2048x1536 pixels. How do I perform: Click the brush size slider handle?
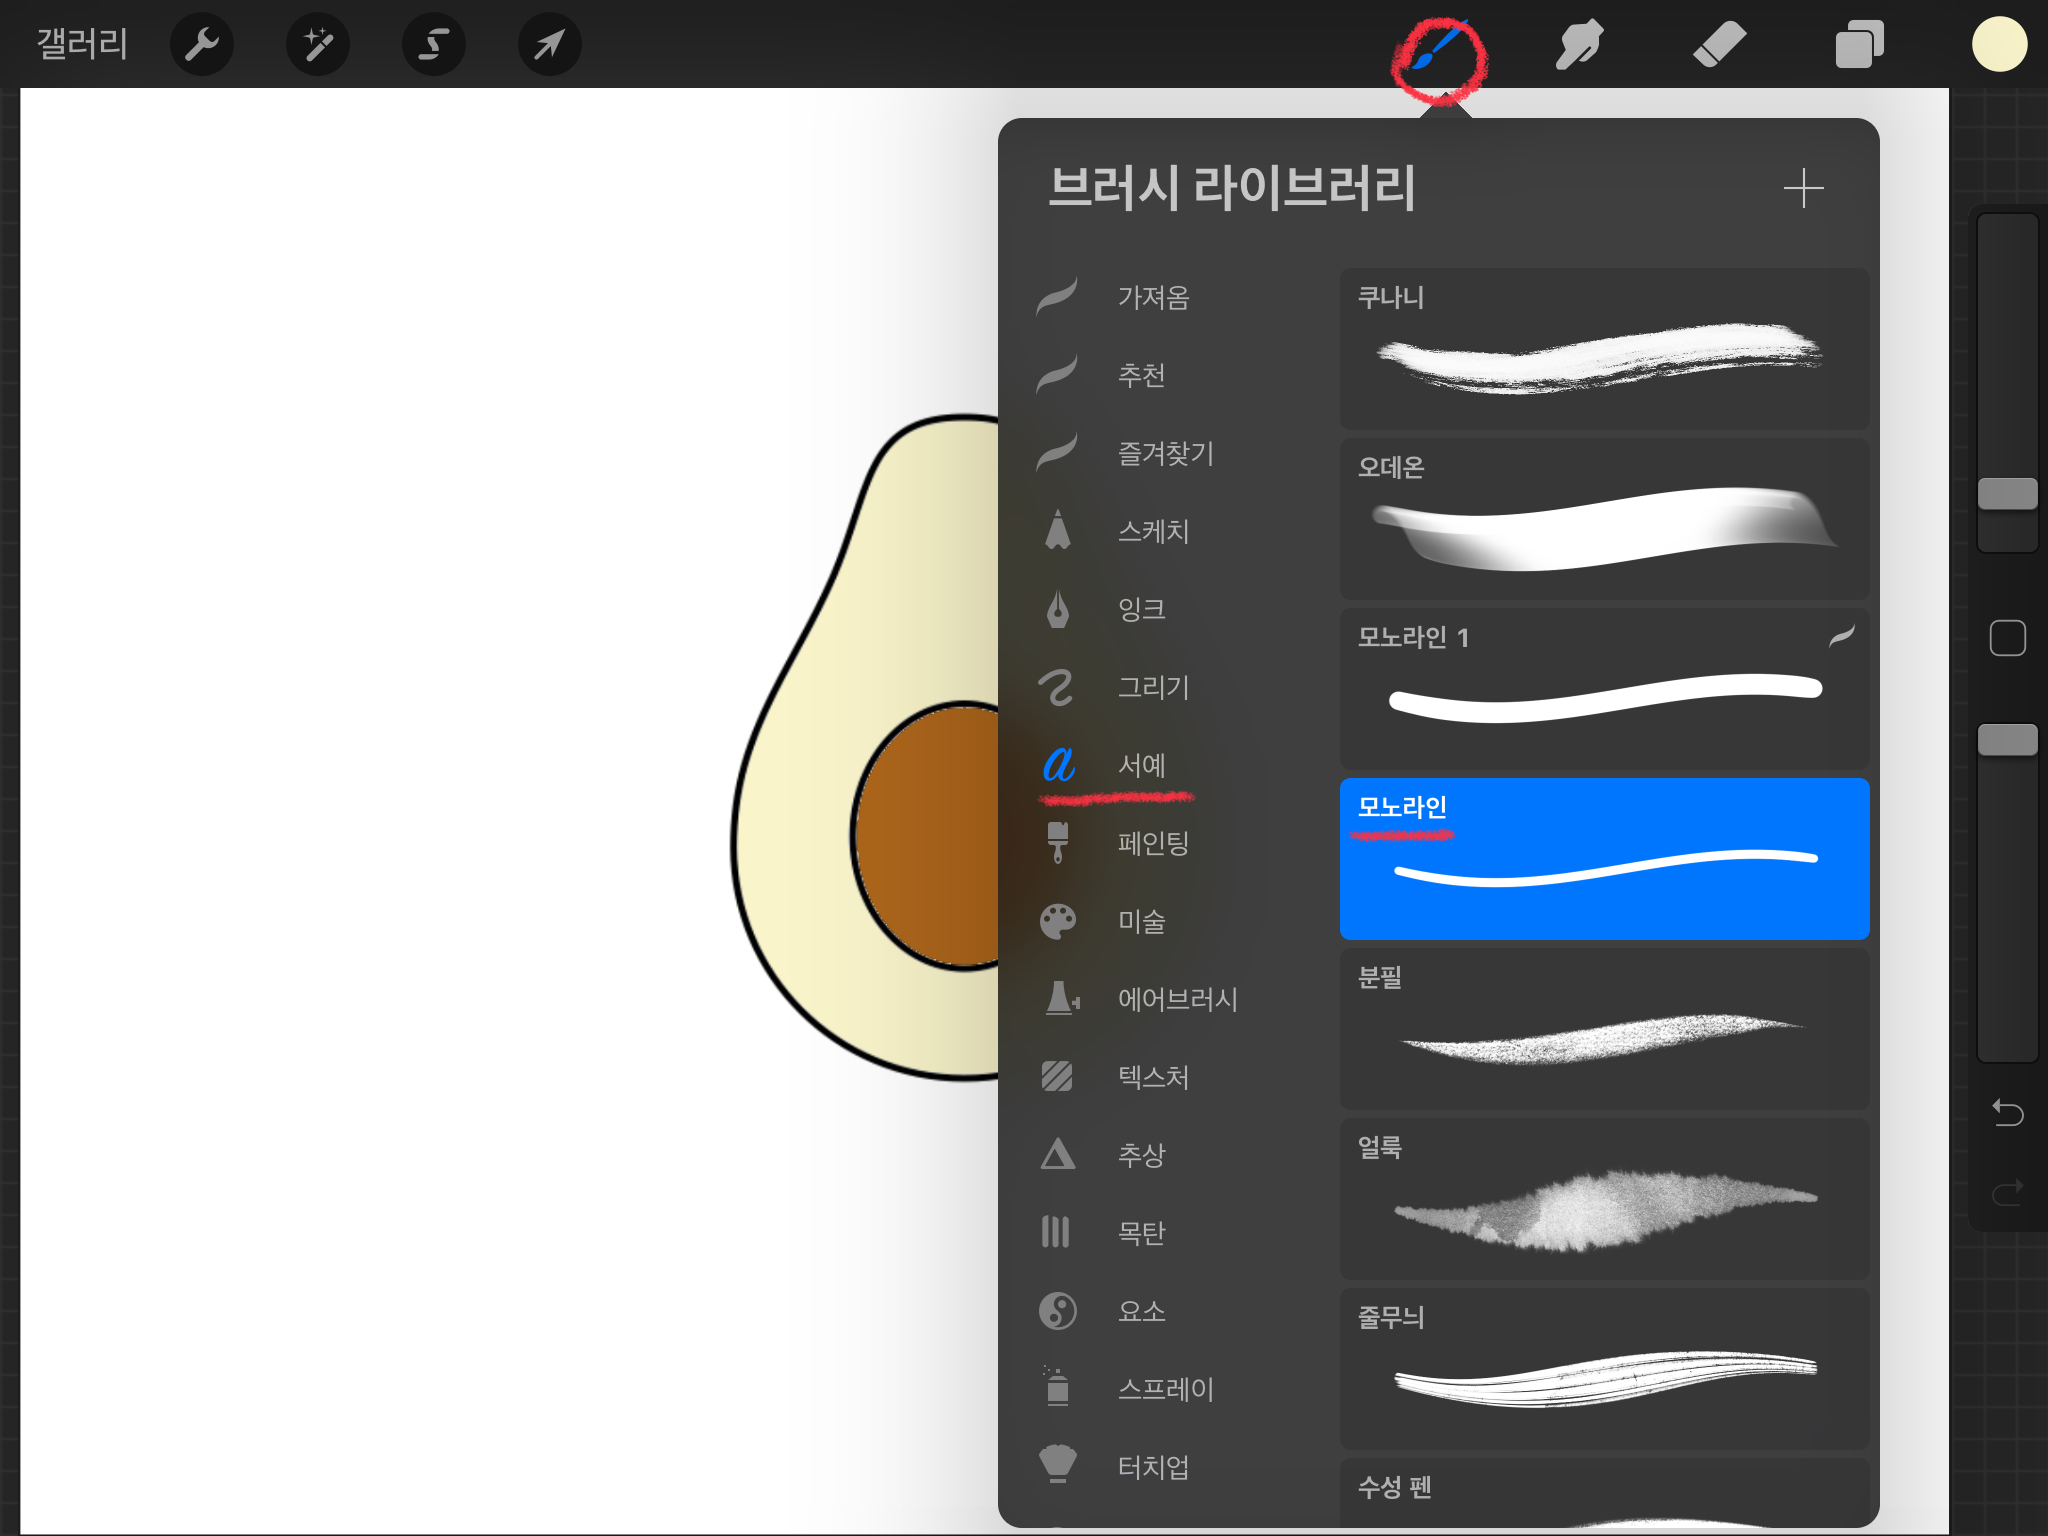[2007, 494]
